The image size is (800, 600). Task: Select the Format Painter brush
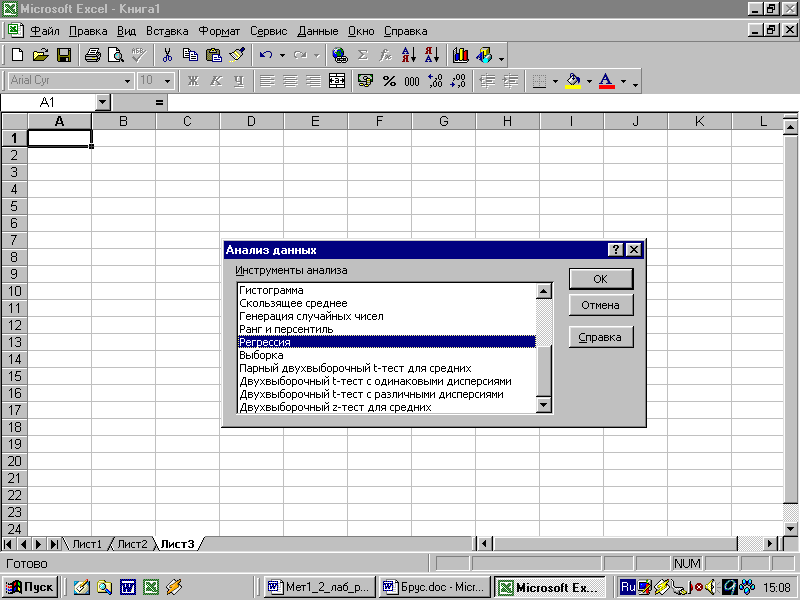237,55
